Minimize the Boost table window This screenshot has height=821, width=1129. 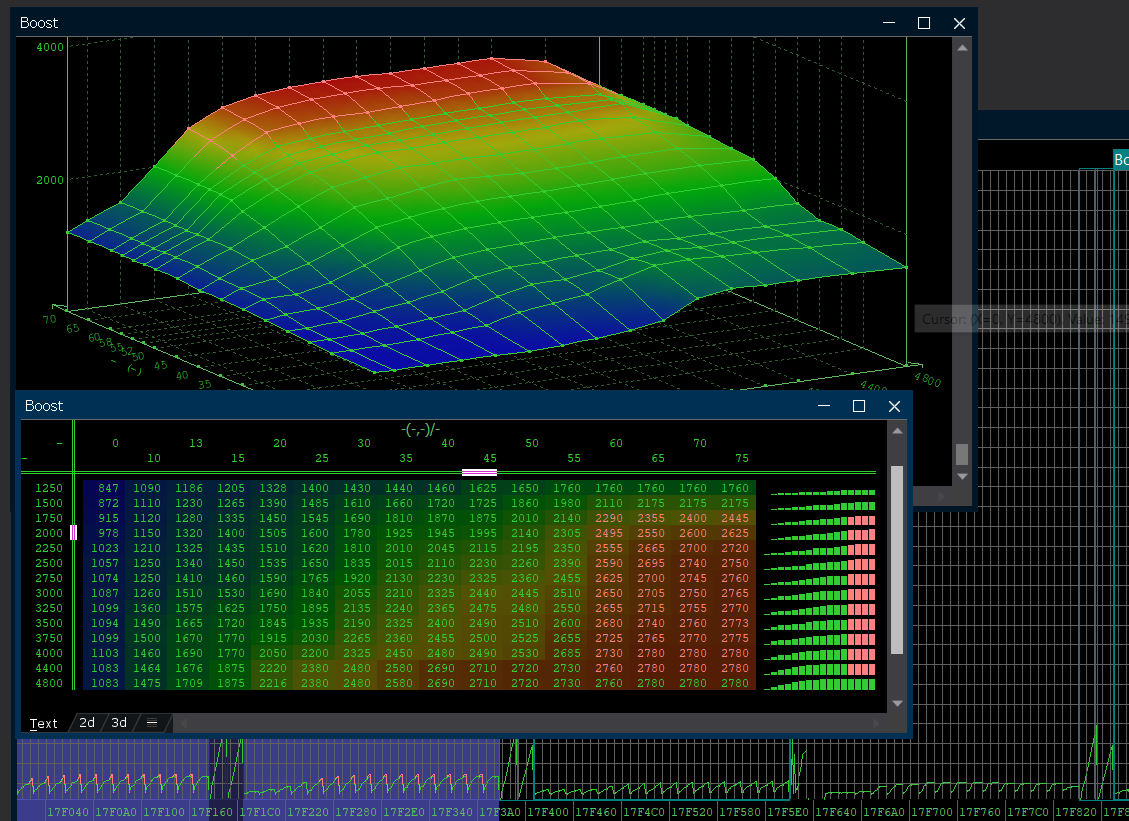pyautogui.click(x=824, y=406)
